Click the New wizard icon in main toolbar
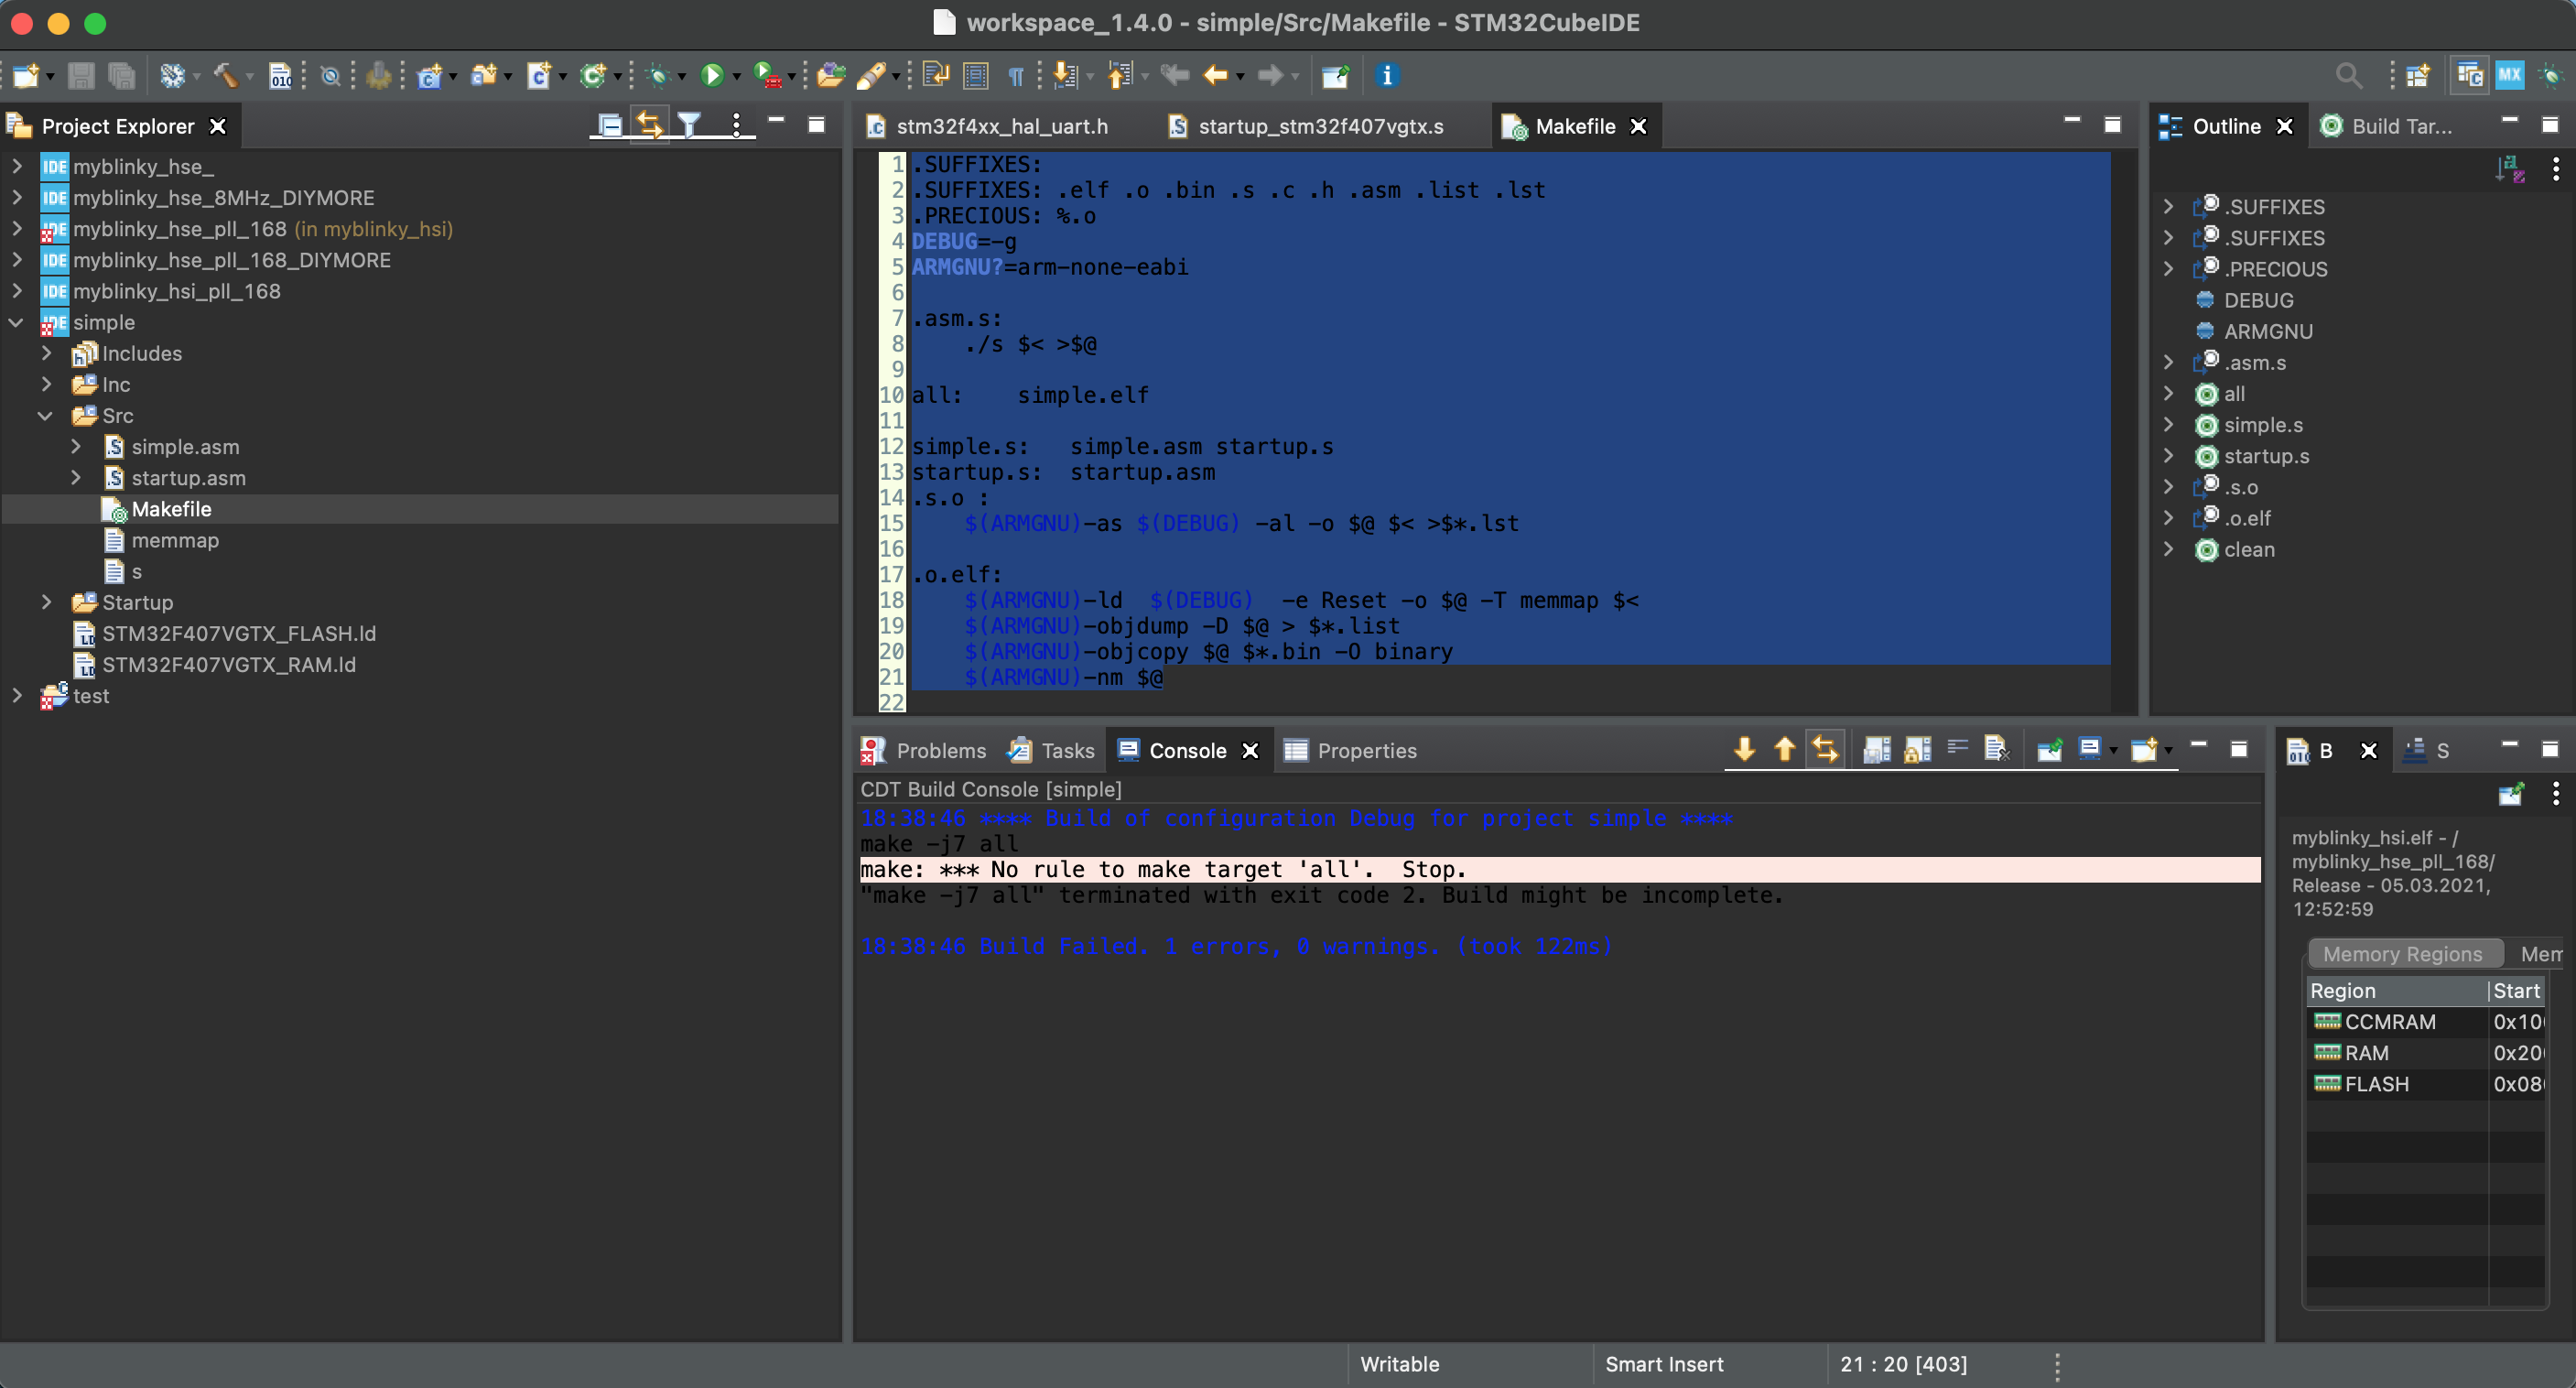Viewport: 2576px width, 1388px height. [x=25, y=75]
